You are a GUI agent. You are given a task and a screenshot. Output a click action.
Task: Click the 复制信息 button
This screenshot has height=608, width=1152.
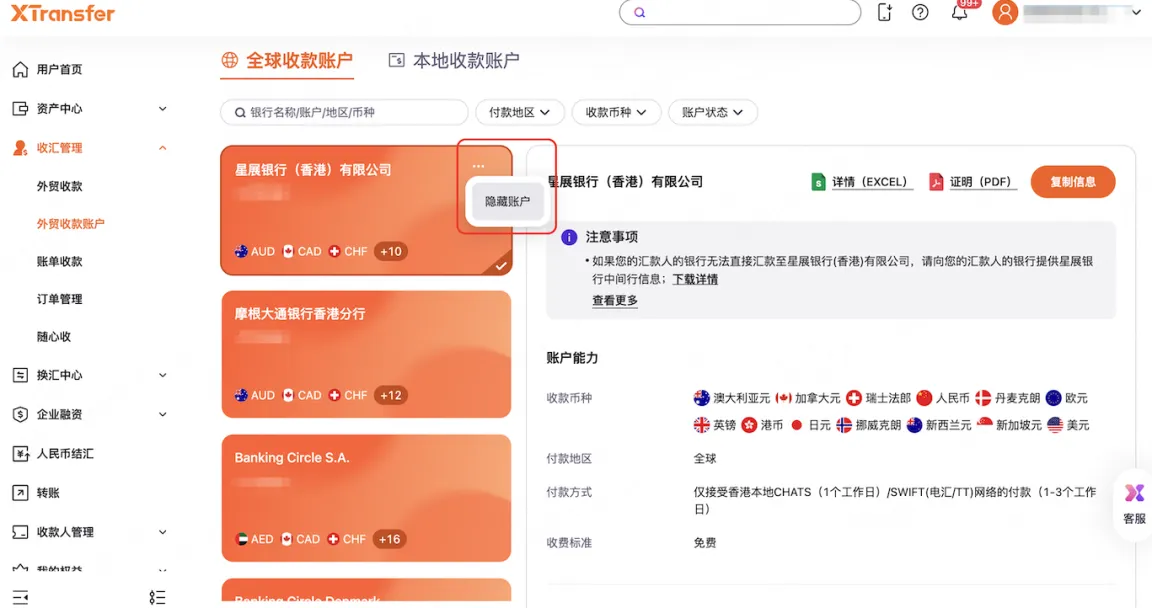click(1072, 182)
